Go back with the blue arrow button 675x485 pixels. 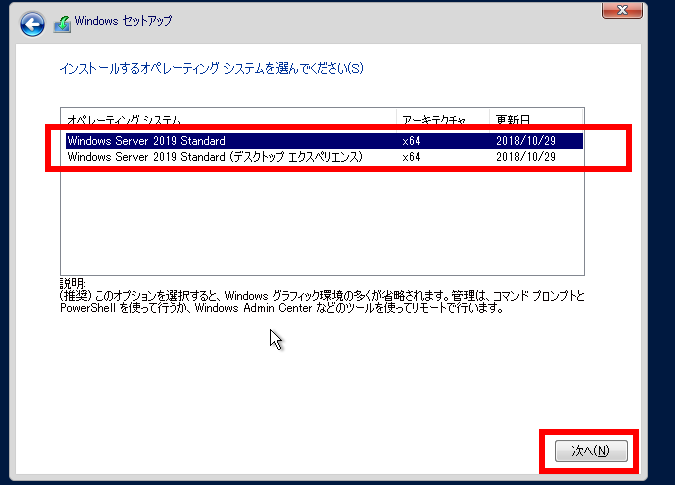coord(32,24)
